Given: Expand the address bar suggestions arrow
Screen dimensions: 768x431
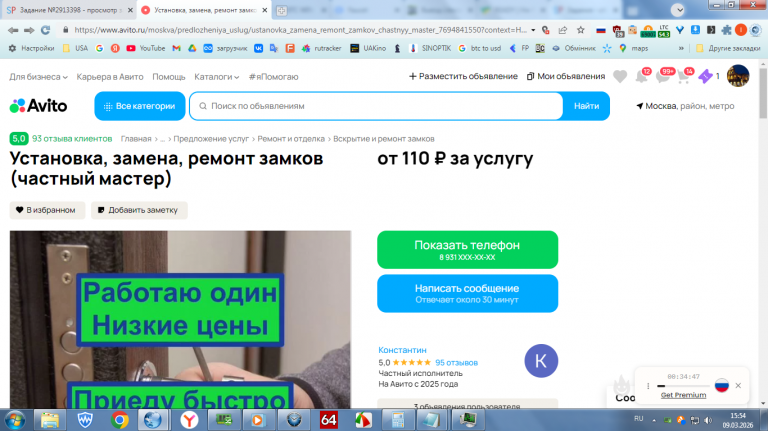Looking at the screenshot, I should (x=533, y=30).
